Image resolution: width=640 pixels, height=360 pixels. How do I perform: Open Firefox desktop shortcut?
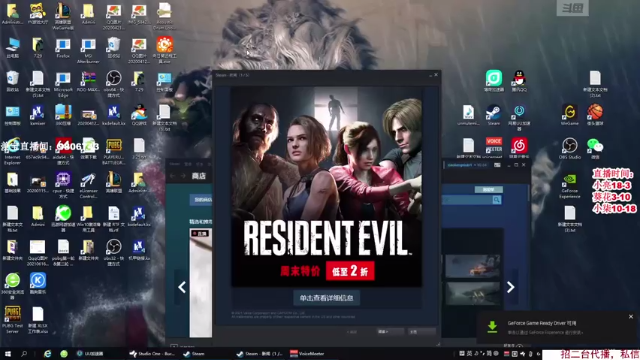[x=63, y=47]
